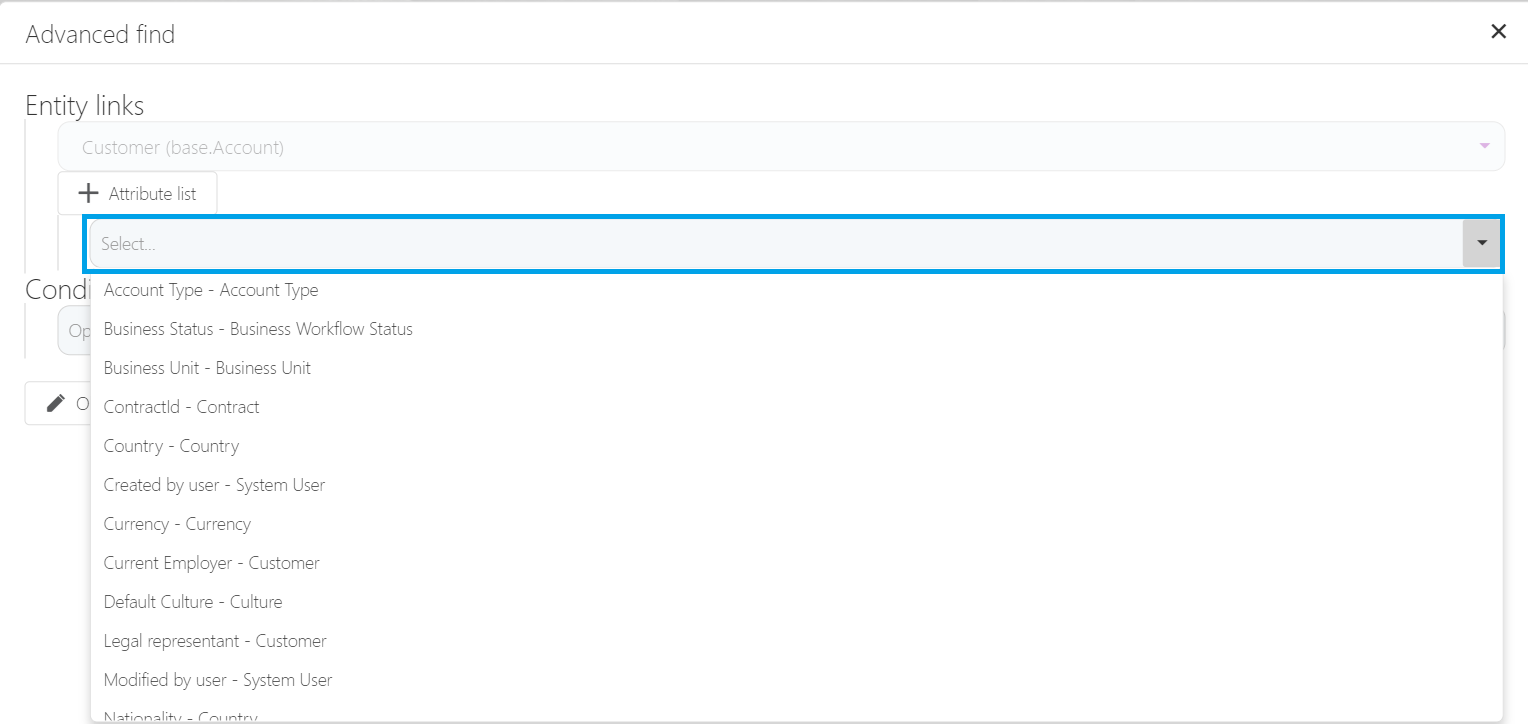Viewport: 1528px width, 724px height.
Task: Select Default Culture - Culture option
Action: coord(193,602)
